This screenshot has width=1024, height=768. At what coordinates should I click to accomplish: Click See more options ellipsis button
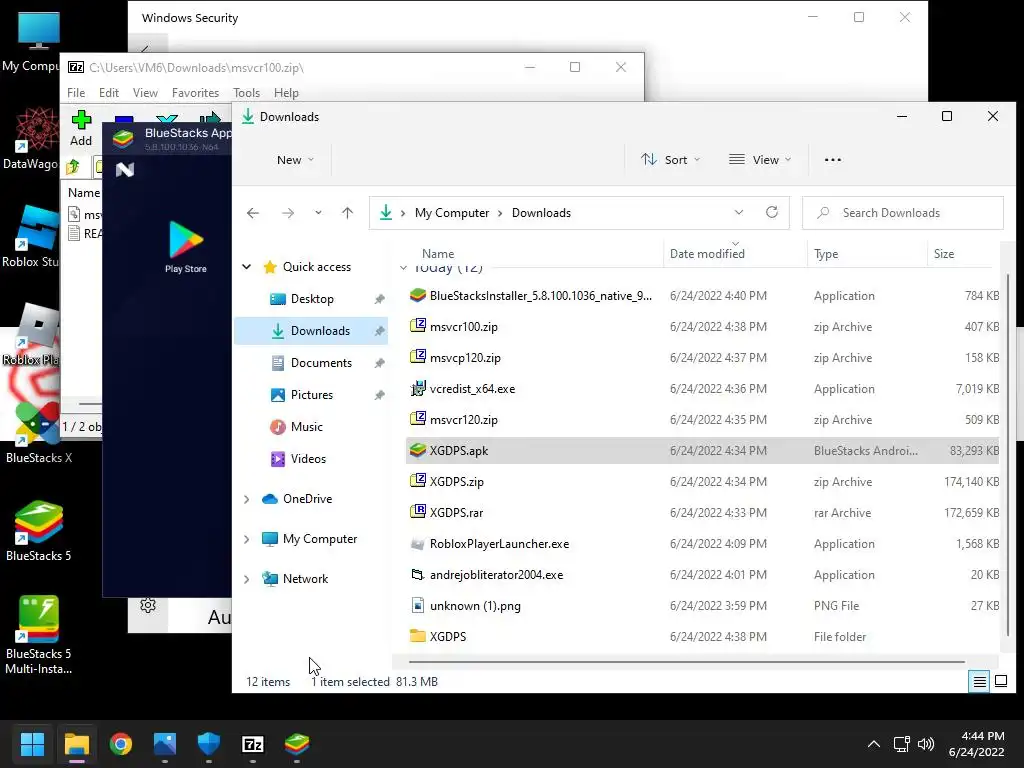click(833, 160)
